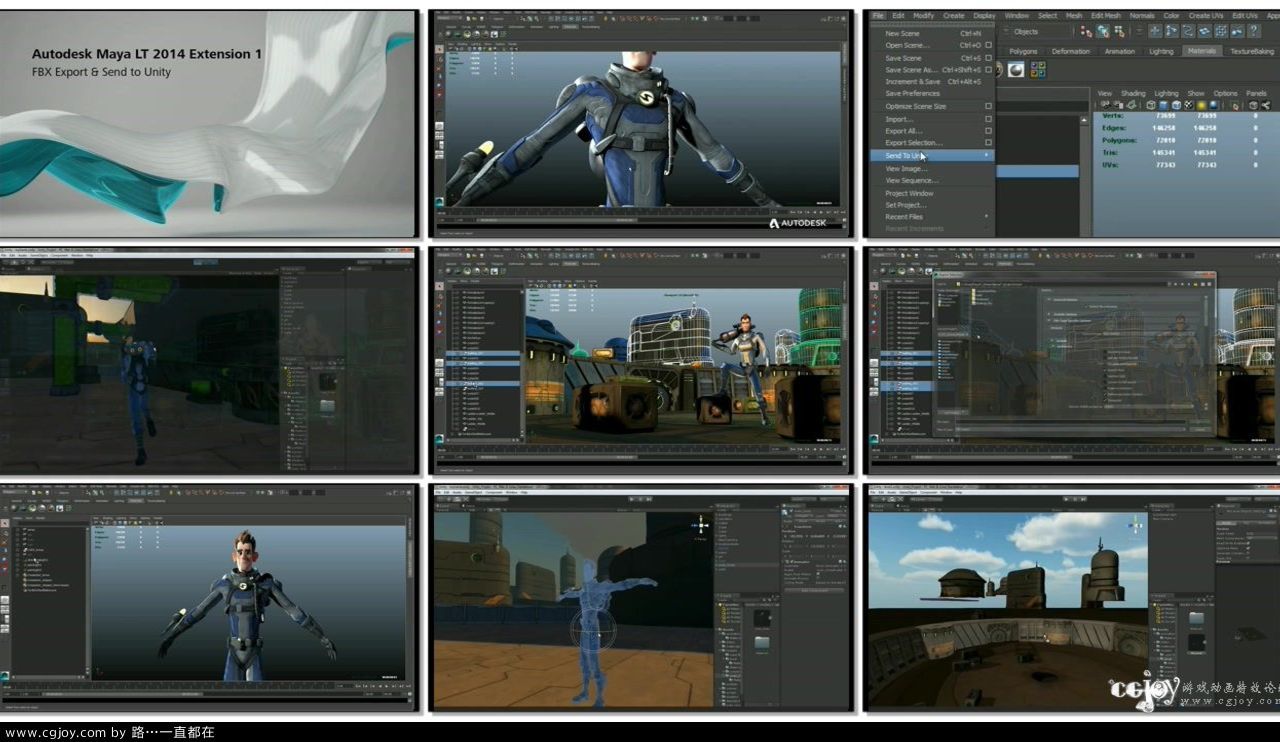Image resolution: width=1280 pixels, height=742 pixels.
Task: Click select by component type icon
Action: (1120, 31)
